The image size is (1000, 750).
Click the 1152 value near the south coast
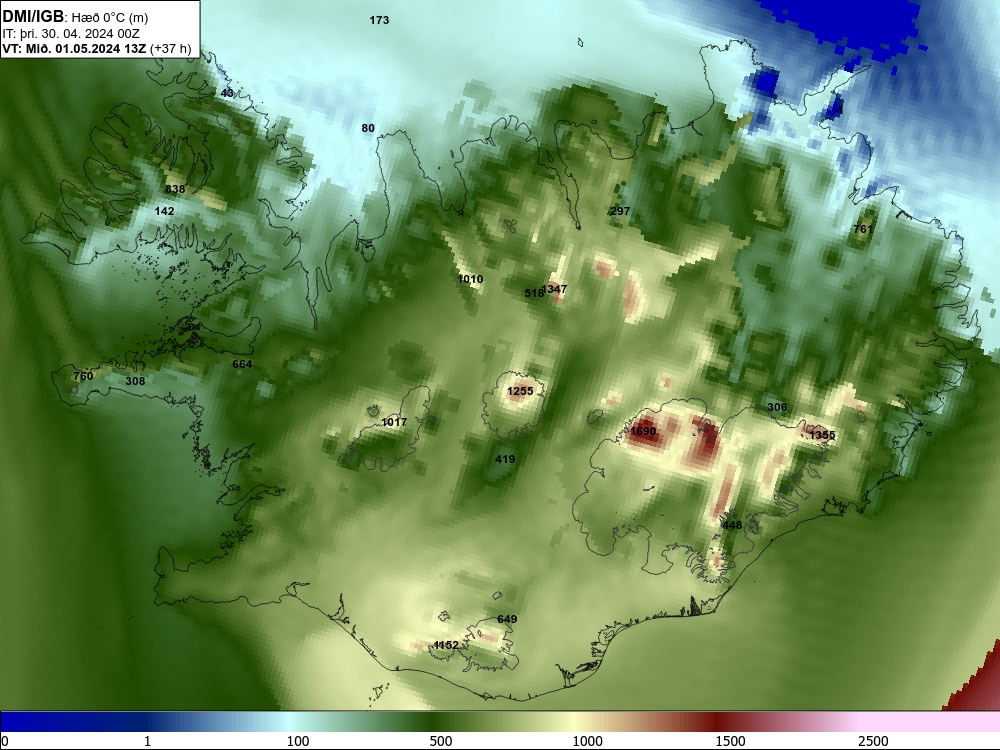446,645
